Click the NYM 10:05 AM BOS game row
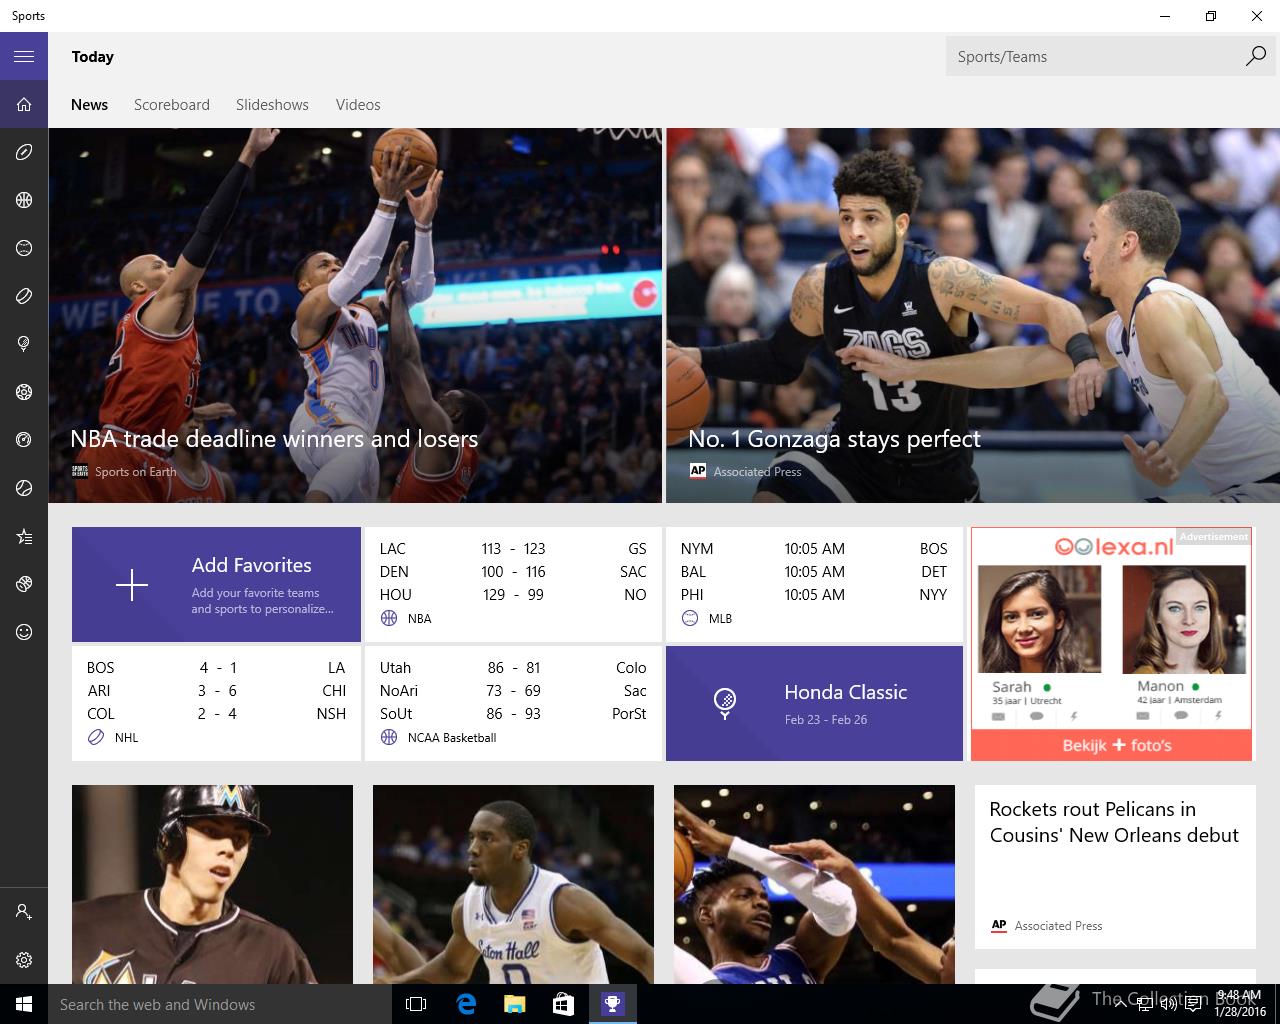Viewport: 1280px width, 1024px height. [814, 548]
